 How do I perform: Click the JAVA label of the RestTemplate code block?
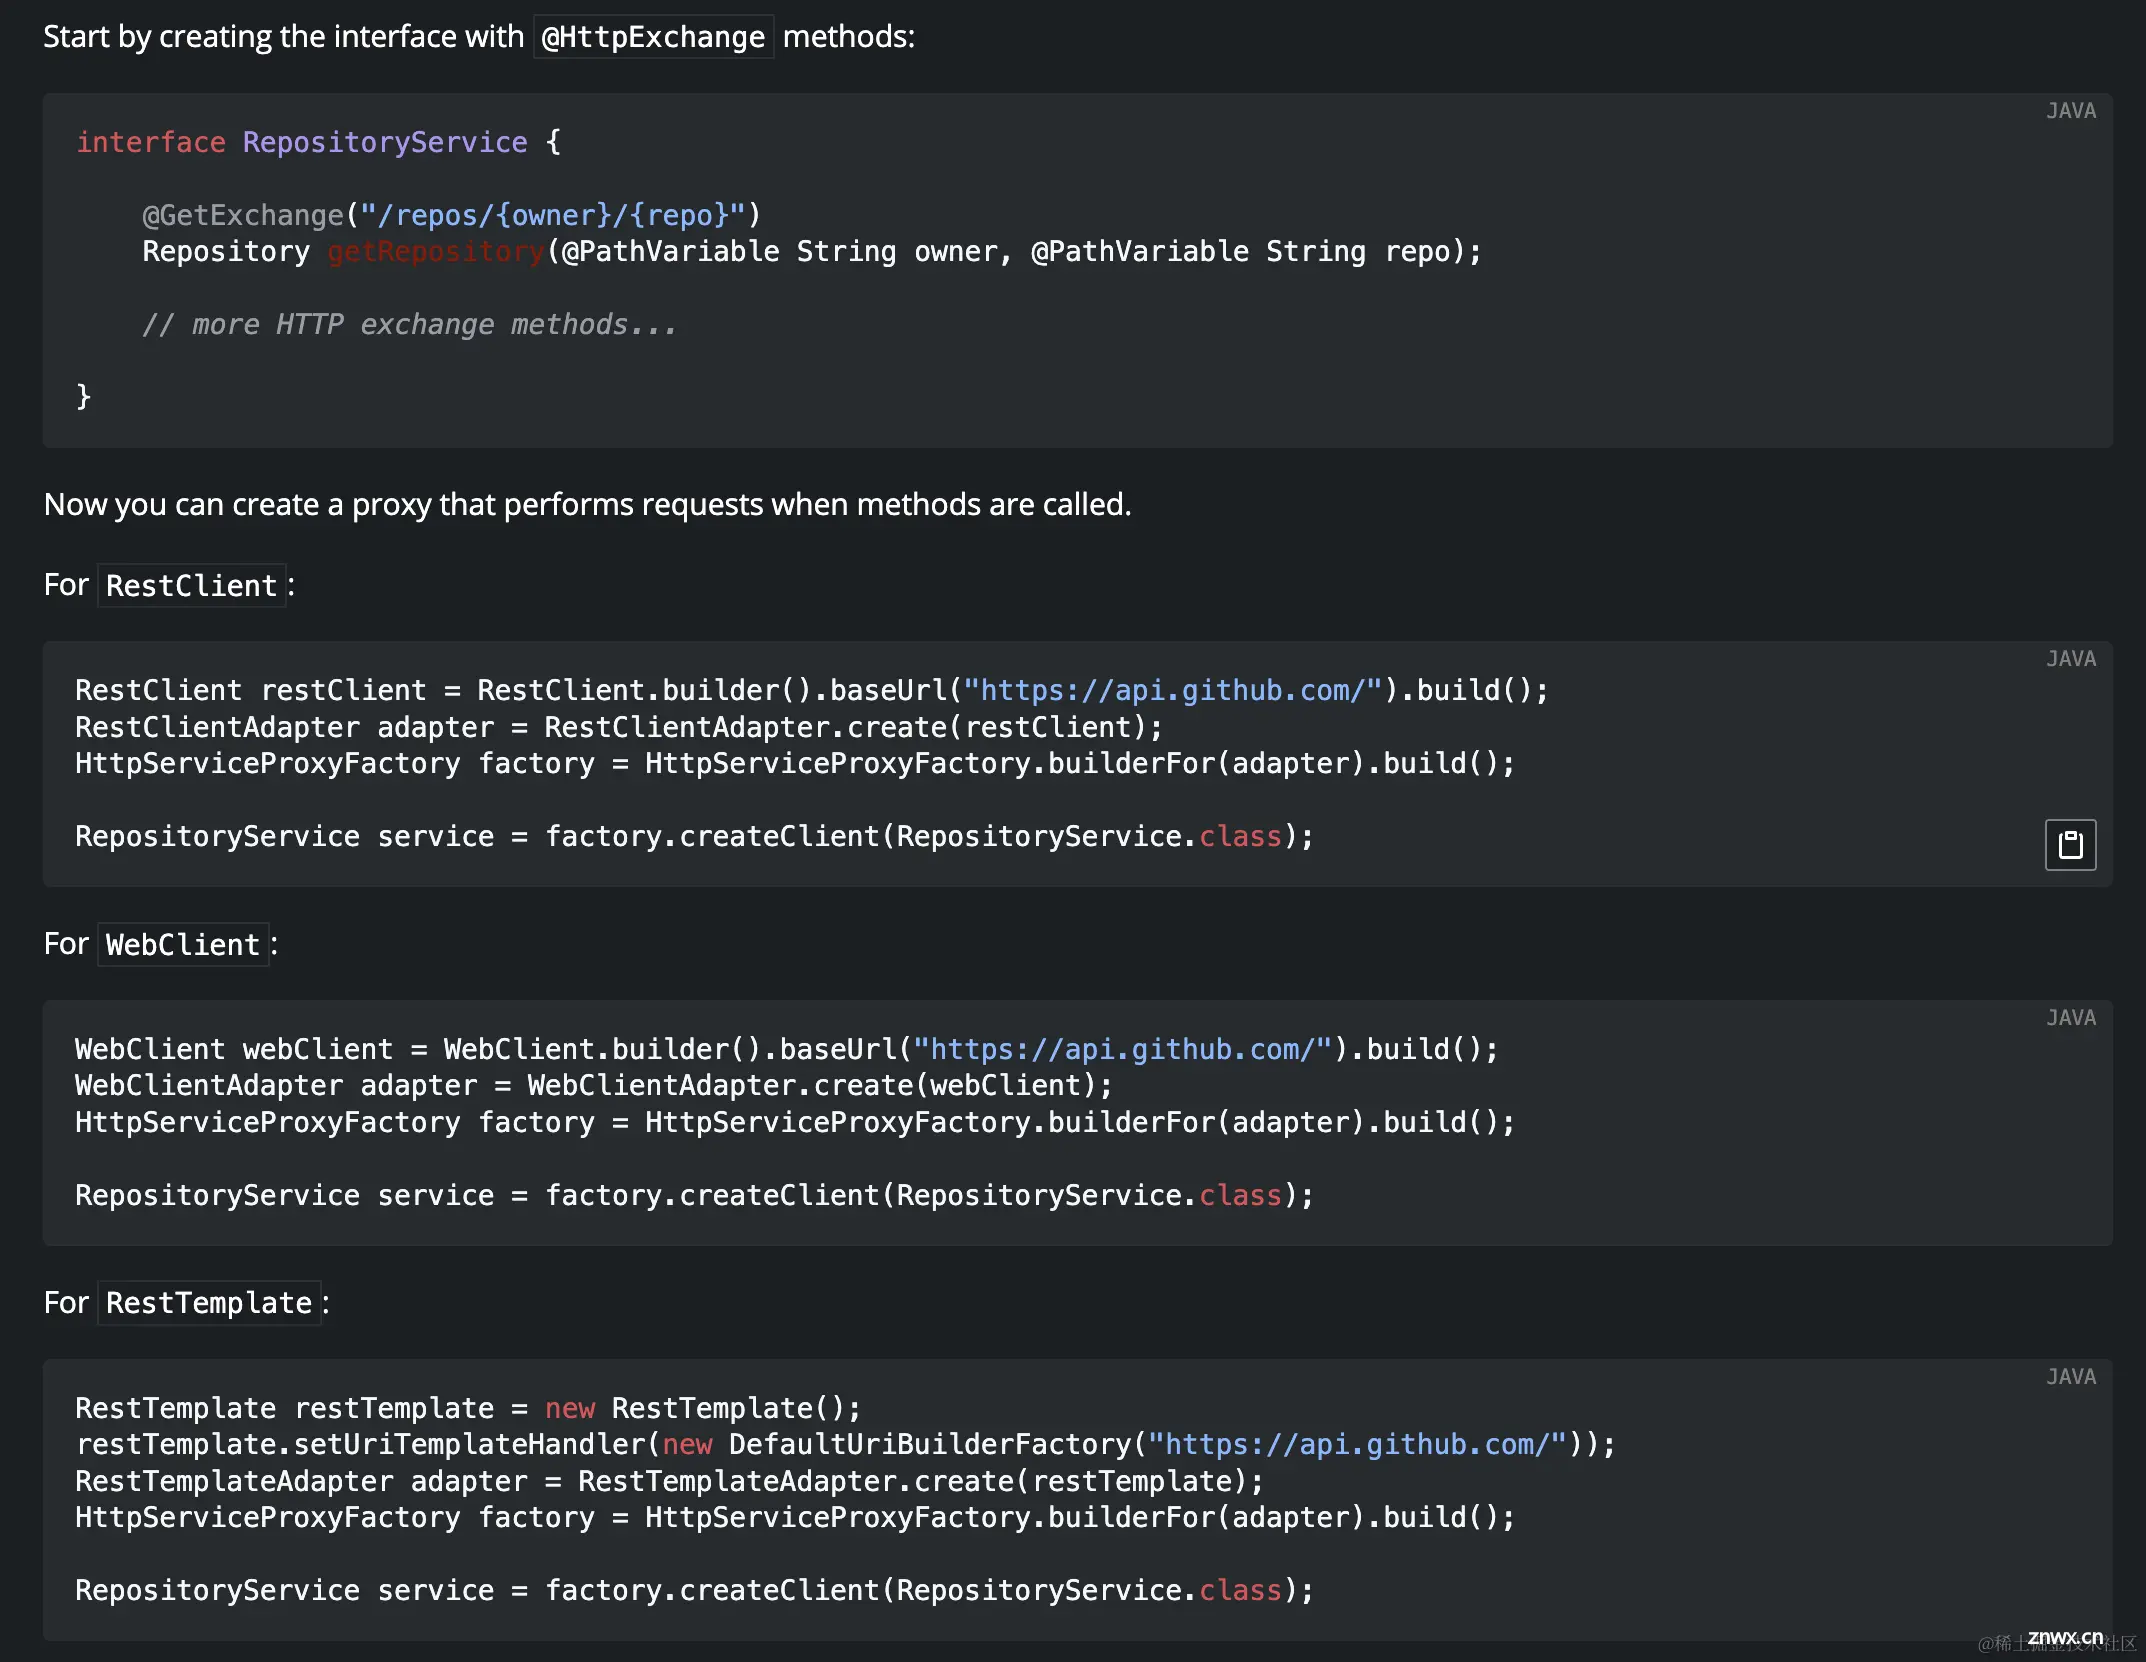[x=2070, y=1376]
